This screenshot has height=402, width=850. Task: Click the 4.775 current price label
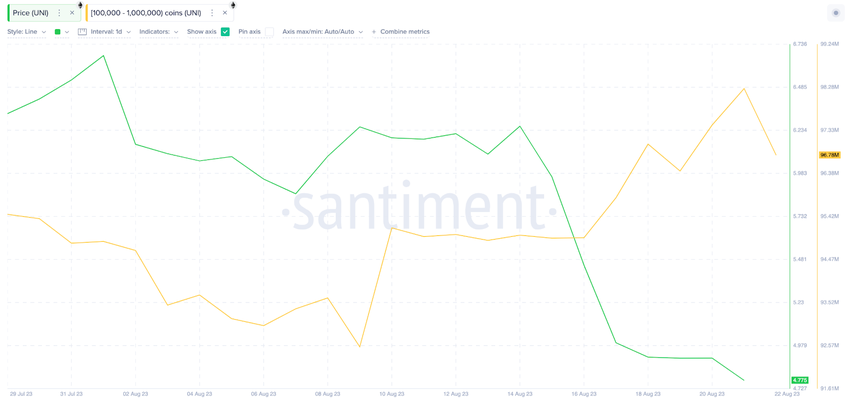(x=800, y=380)
